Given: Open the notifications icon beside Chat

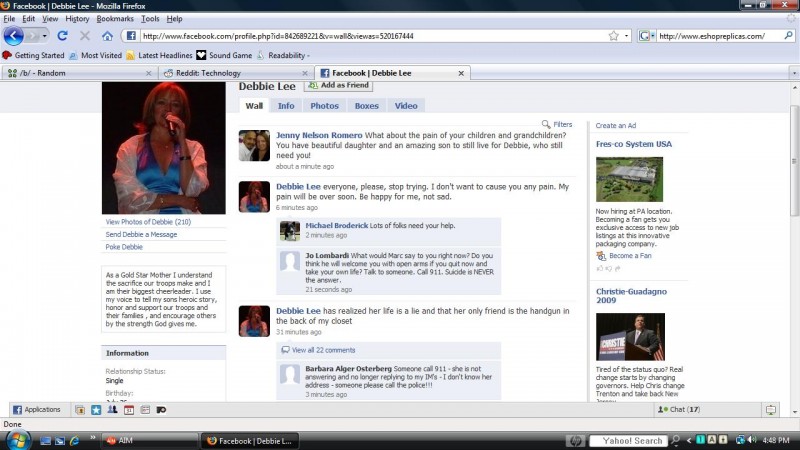Looking at the screenshot, I should (770, 410).
